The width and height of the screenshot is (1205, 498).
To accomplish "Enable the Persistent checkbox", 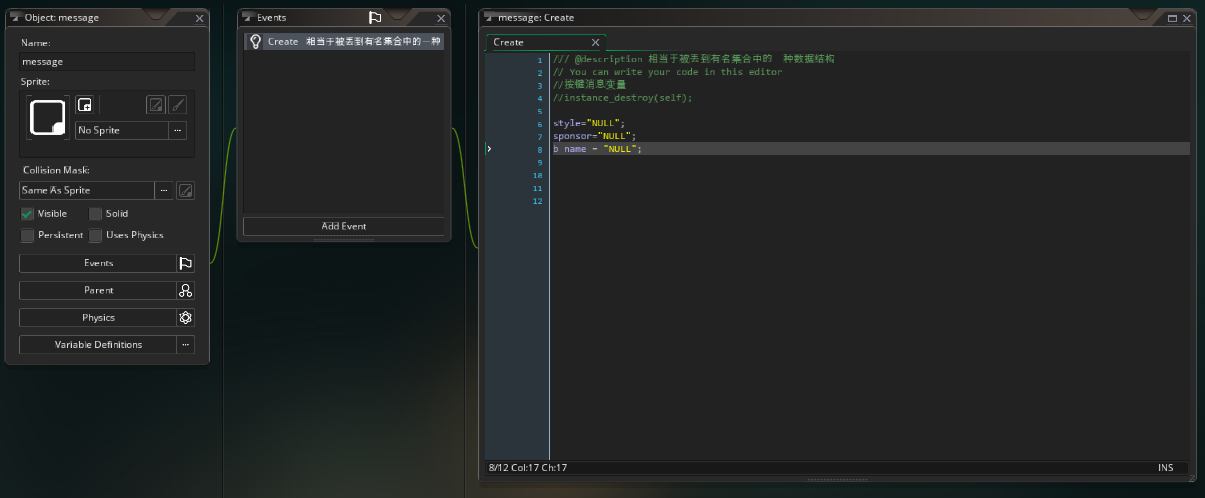I will pyautogui.click(x=27, y=235).
